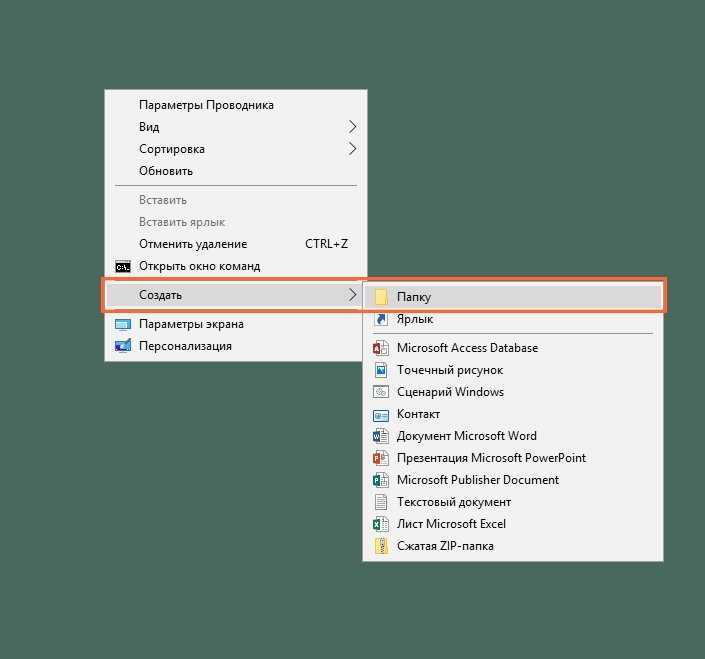
Task: Click the Microsoft Access Database icon
Action: [381, 348]
